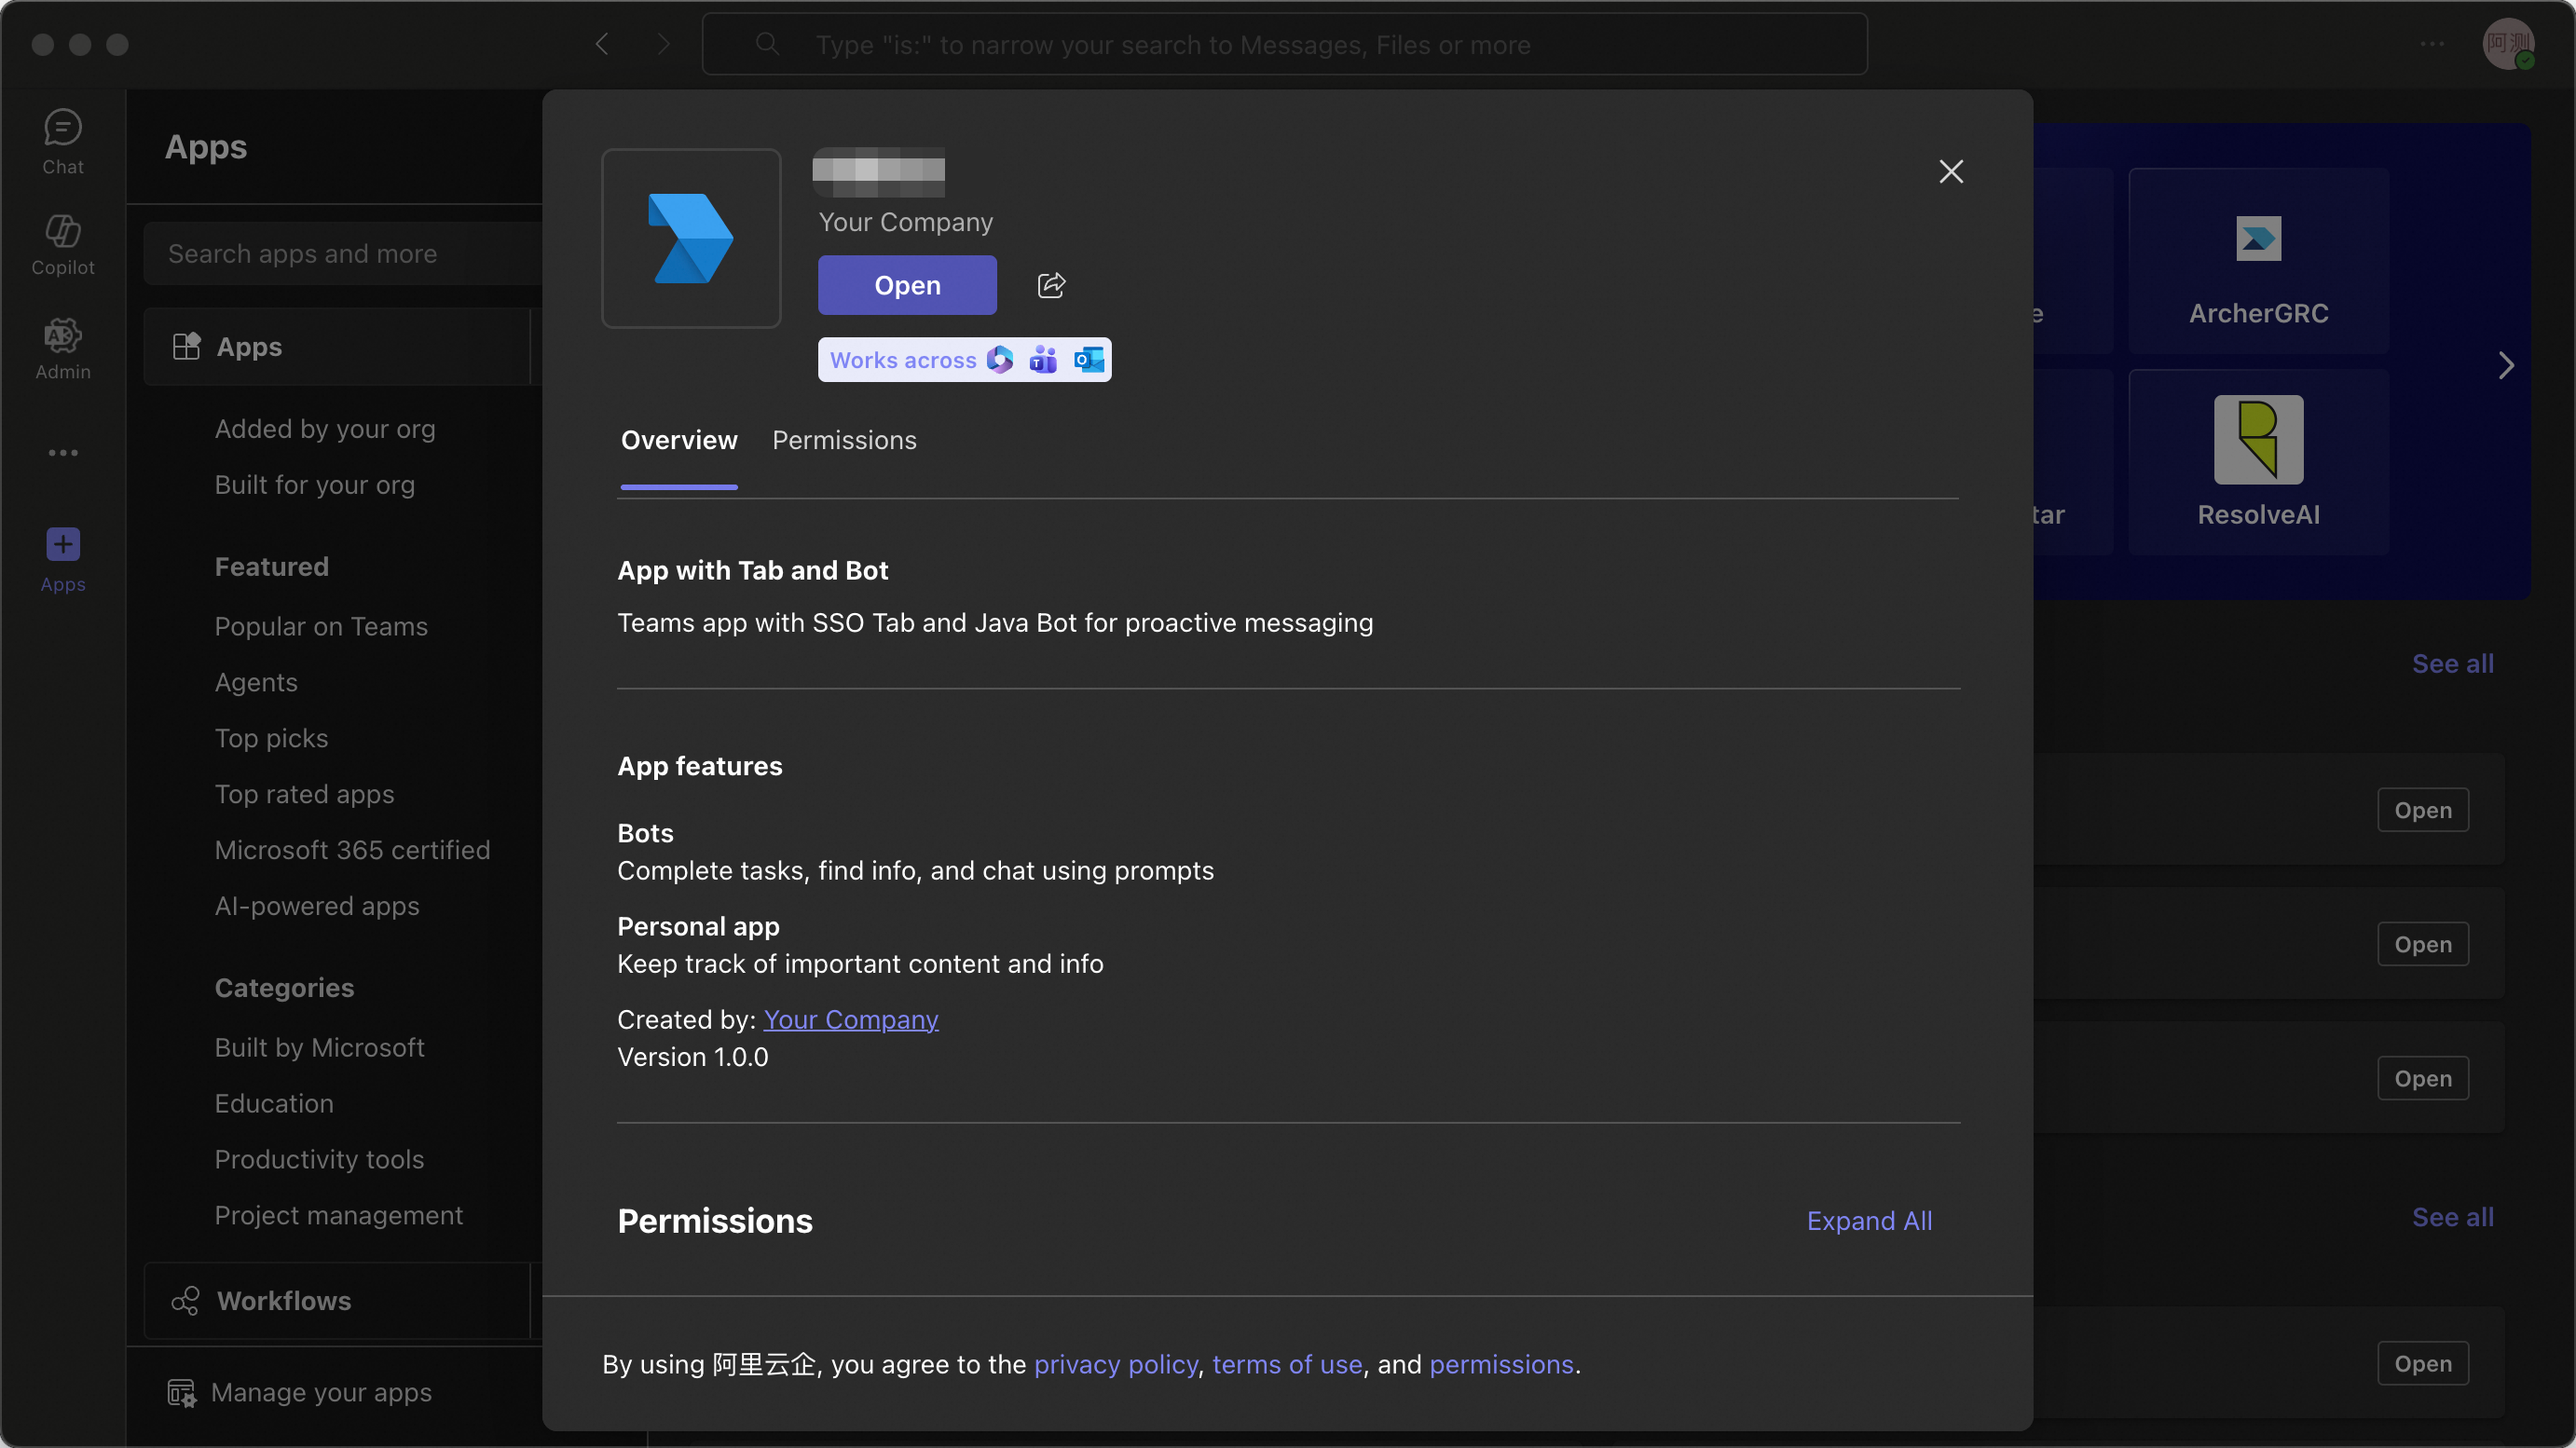Viewport: 2576px width, 1448px height.
Task: Open more apps ellipsis in the left rail
Action: click(62, 453)
